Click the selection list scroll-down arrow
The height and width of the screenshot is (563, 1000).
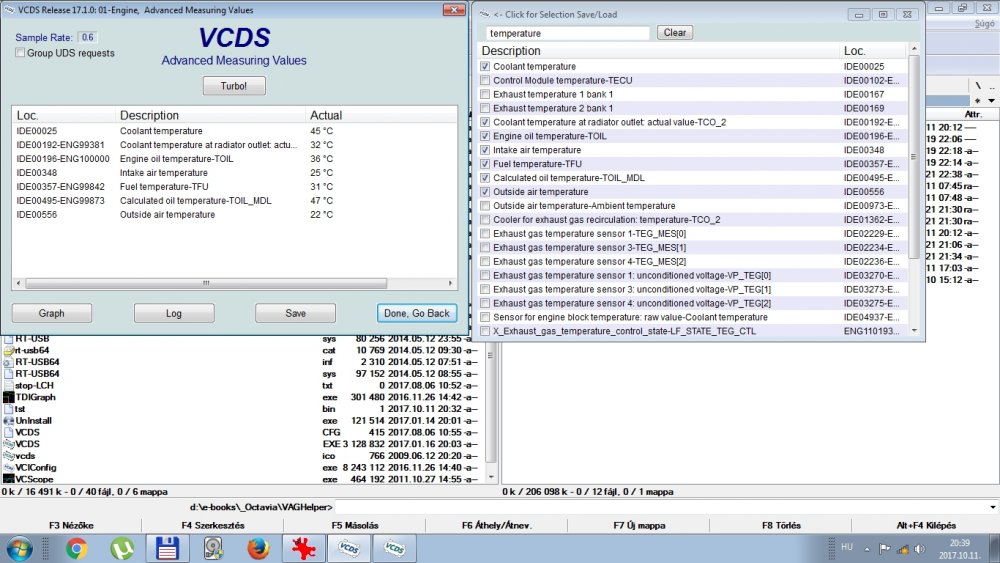coord(914,331)
